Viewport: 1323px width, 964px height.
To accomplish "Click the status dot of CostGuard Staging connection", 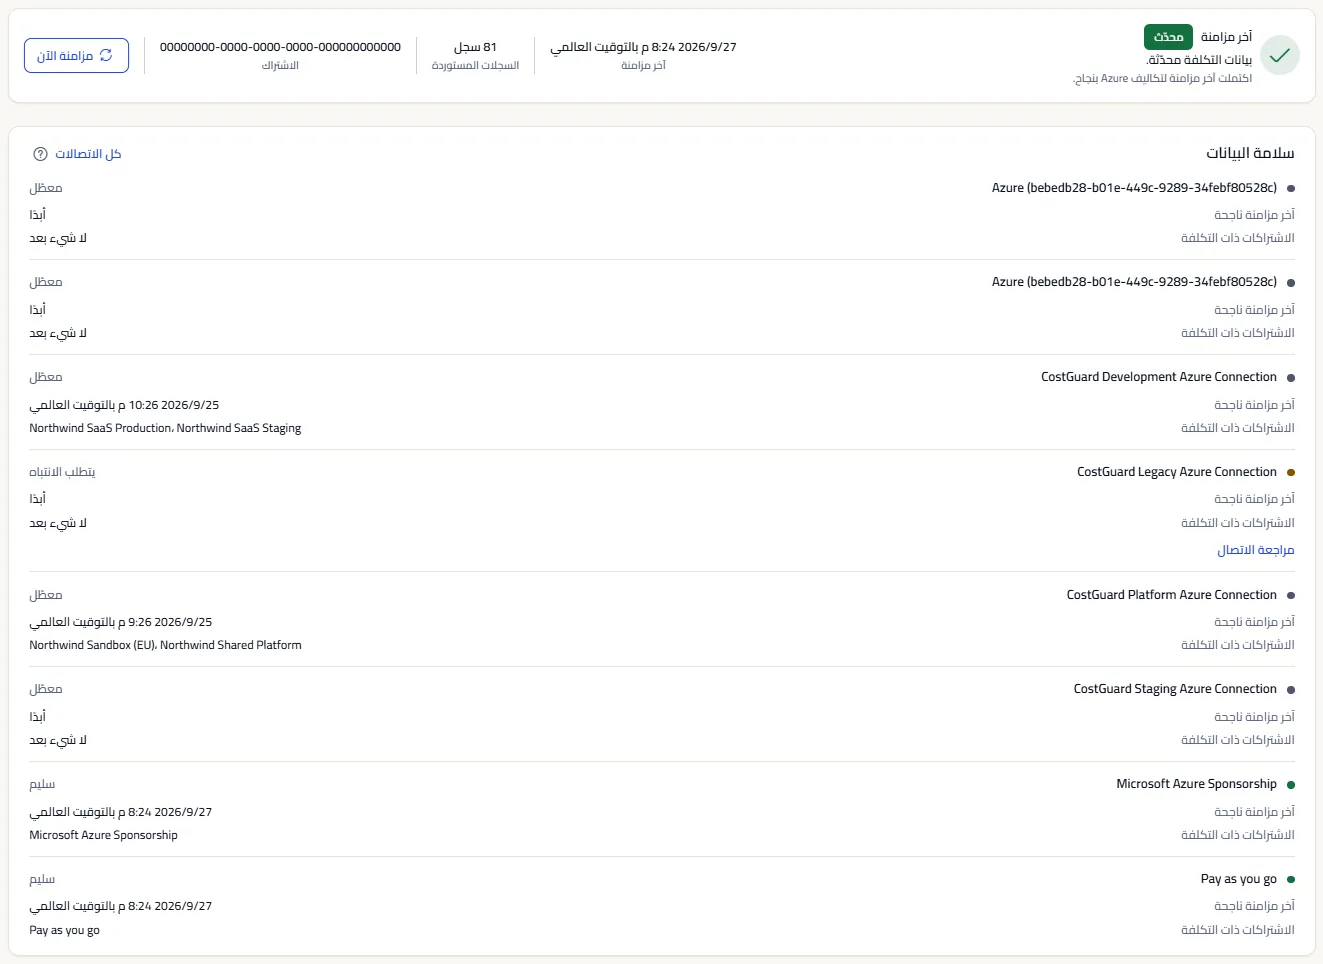I will pos(1291,690).
